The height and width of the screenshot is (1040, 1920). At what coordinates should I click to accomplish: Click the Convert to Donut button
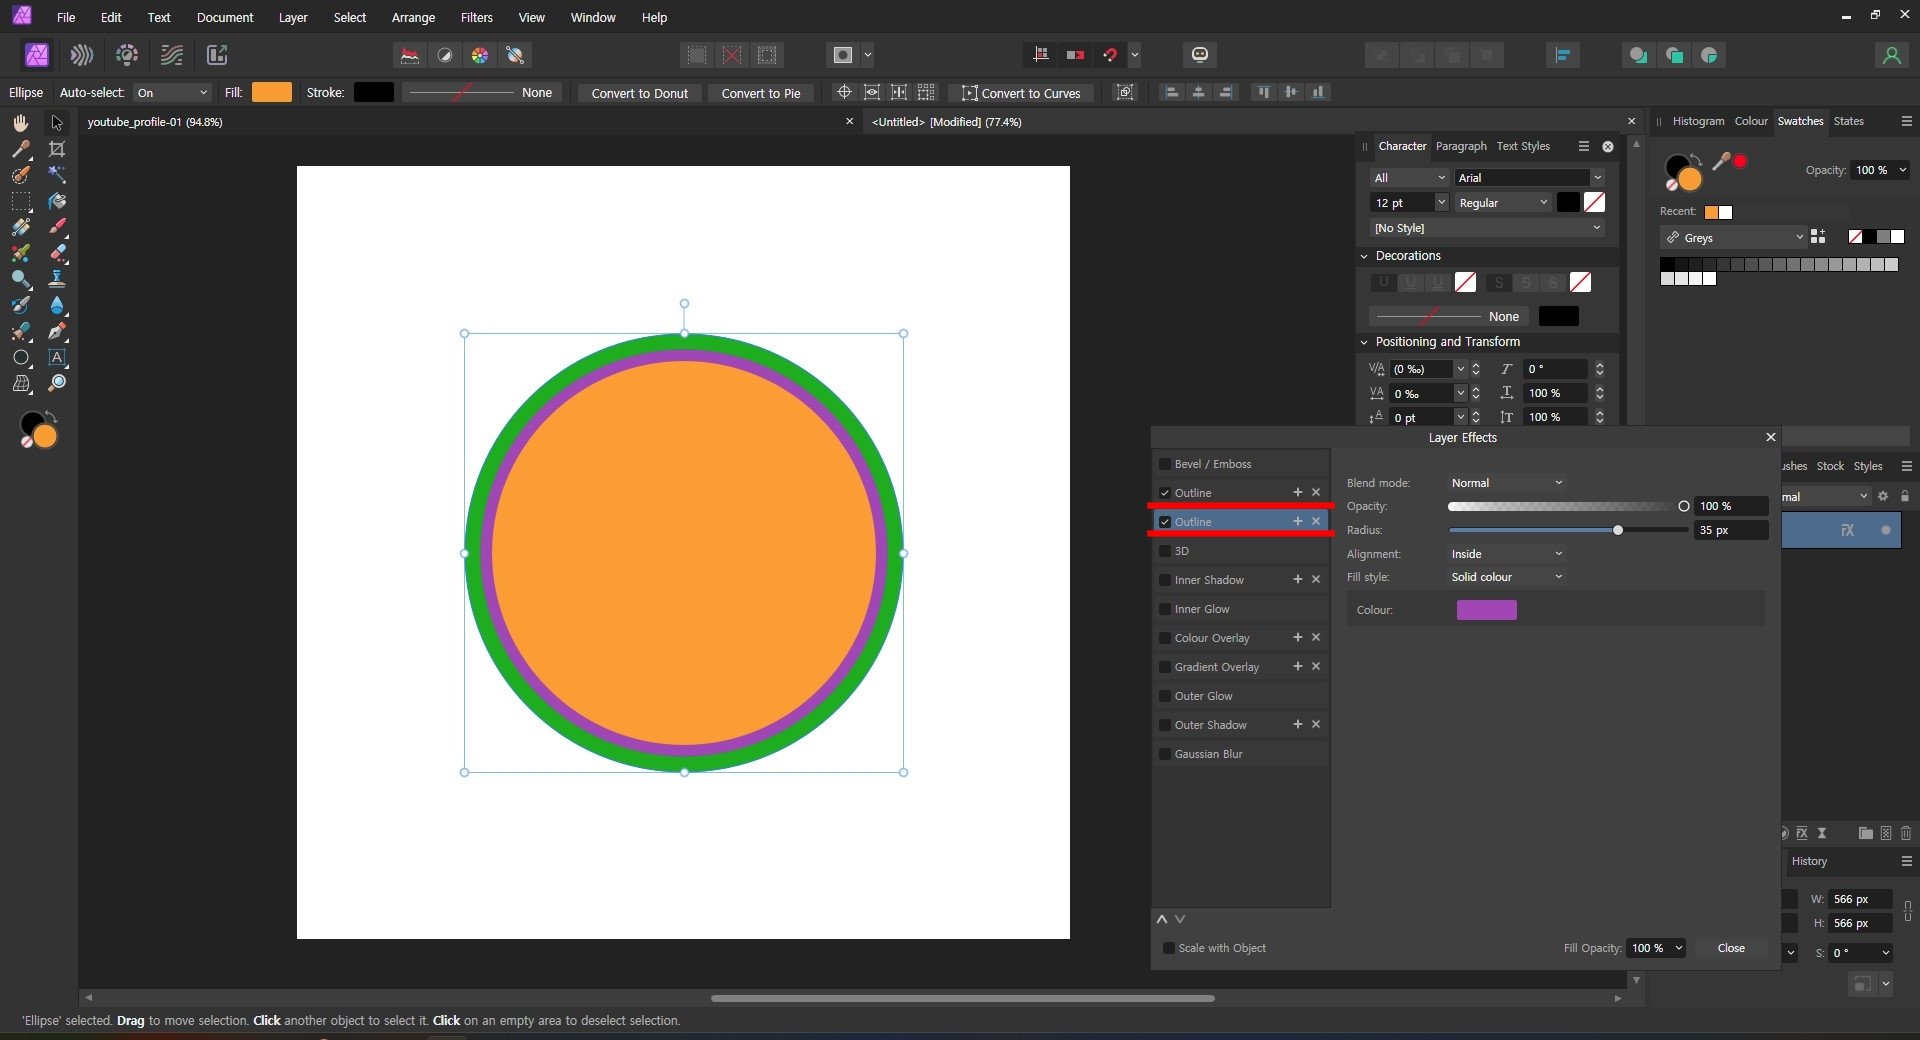coord(639,93)
